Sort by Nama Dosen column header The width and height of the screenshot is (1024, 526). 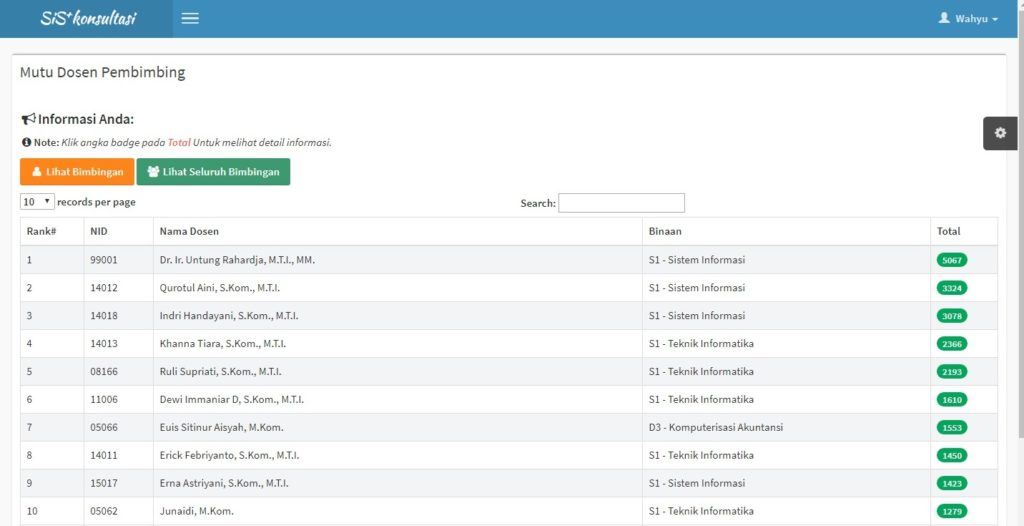(398, 231)
